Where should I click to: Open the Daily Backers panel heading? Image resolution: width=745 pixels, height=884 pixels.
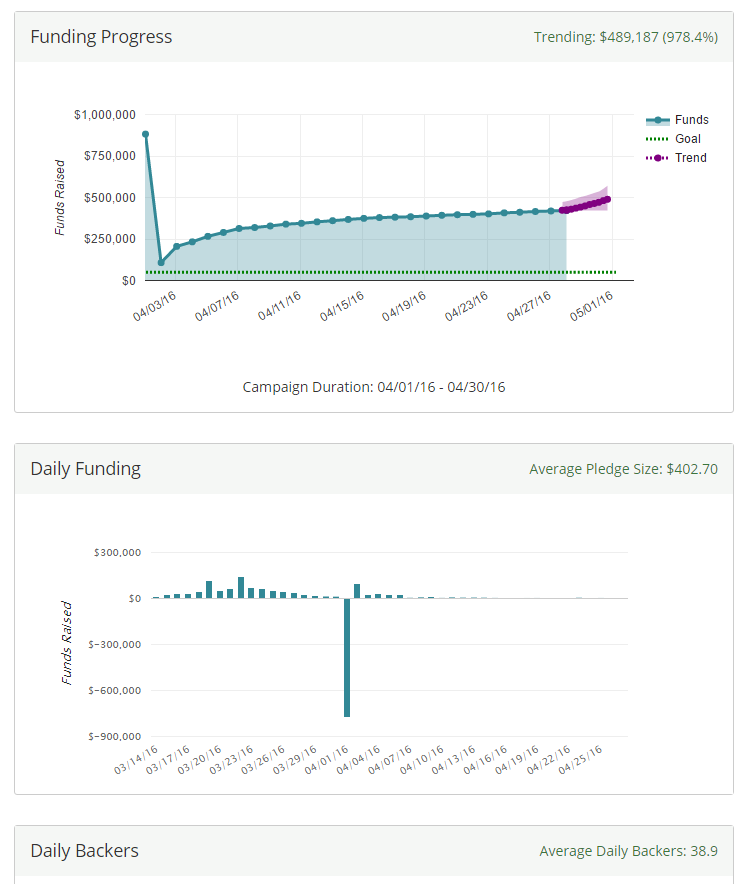[84, 851]
